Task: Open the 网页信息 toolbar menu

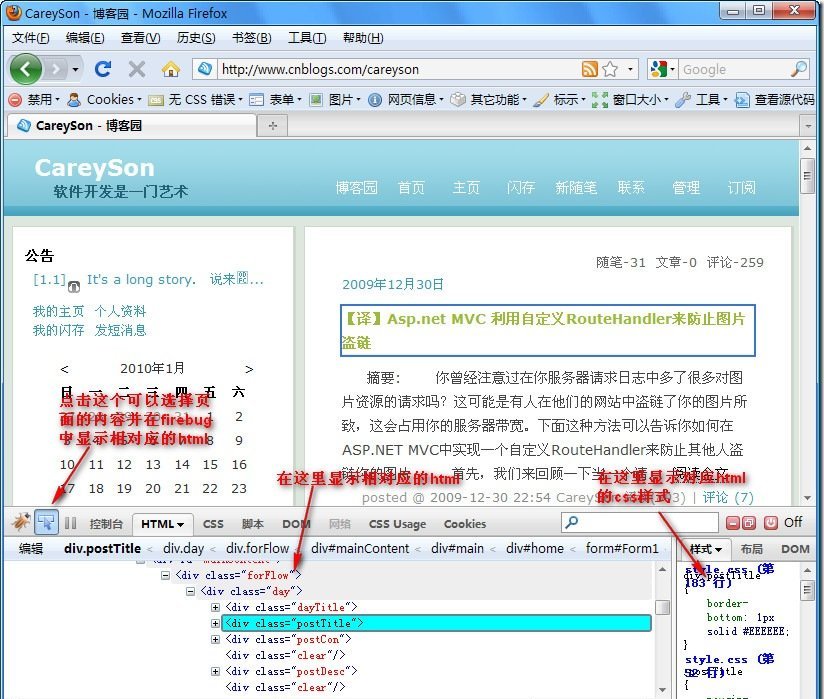Action: 406,99
